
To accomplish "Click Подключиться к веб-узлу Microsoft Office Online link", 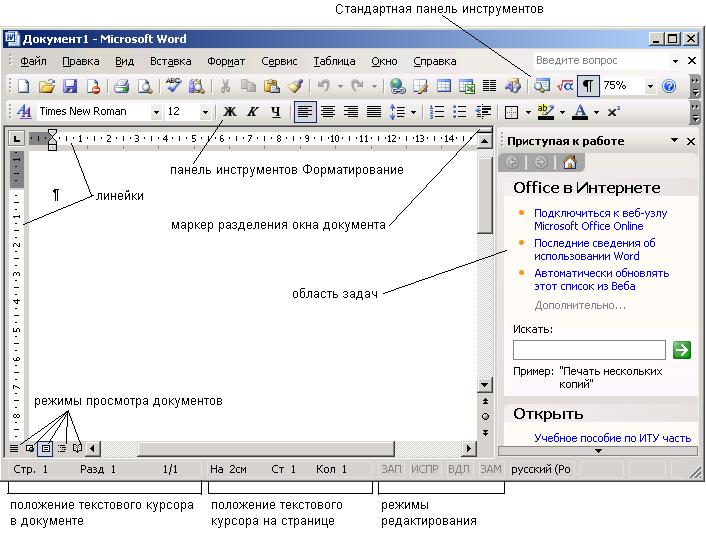I will pos(600,219).
